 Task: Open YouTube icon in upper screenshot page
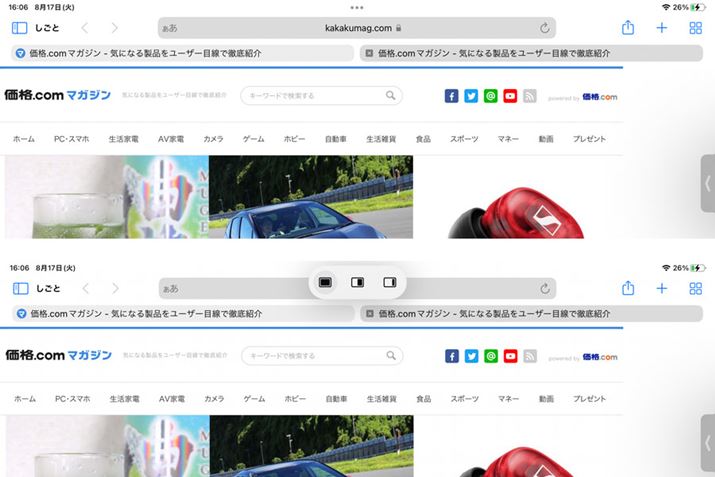coord(510,96)
